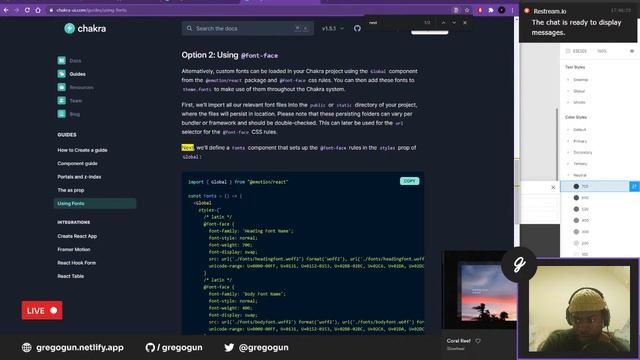Screen dimensions: 640x360
Task: Click the browser back arrow
Action: pyautogui.click(x=6, y=10)
